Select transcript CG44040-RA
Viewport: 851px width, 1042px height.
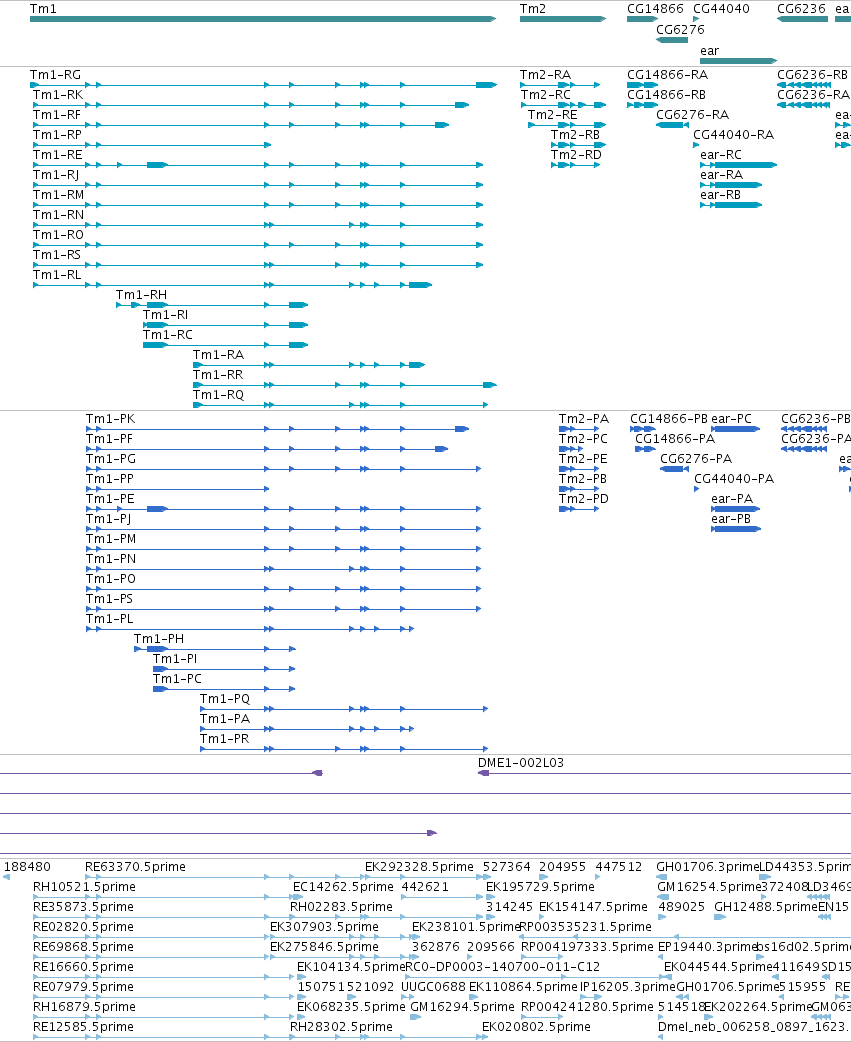tap(733, 134)
